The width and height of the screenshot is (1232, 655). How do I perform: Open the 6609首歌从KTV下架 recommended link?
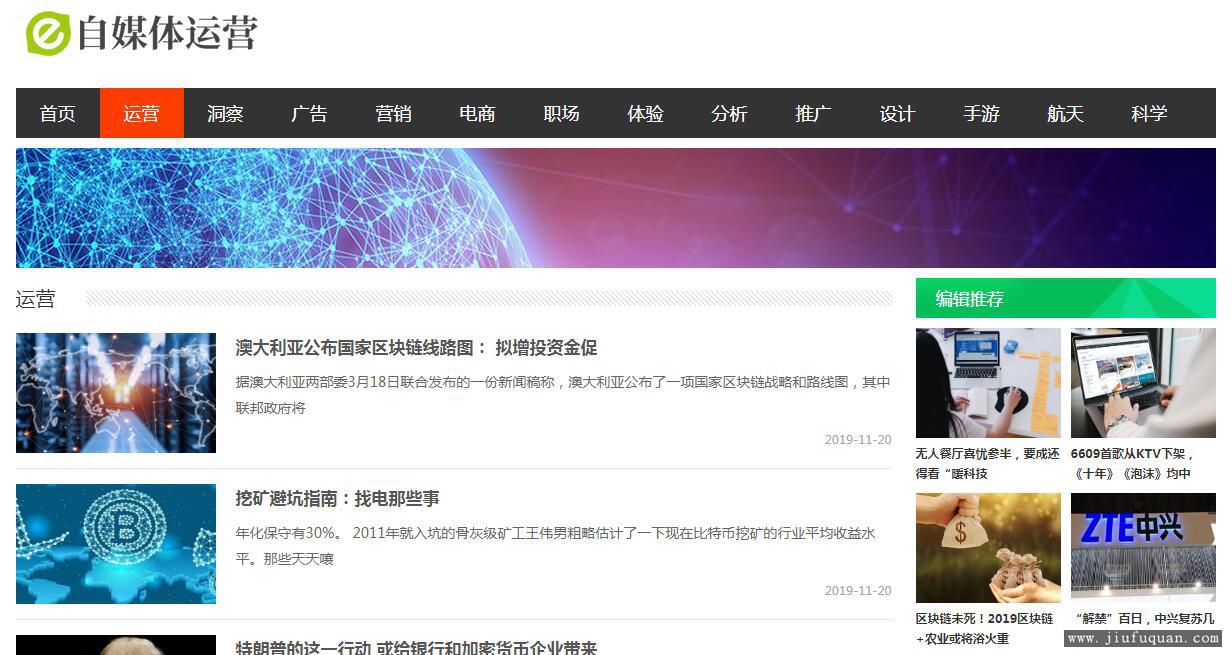click(x=1133, y=464)
